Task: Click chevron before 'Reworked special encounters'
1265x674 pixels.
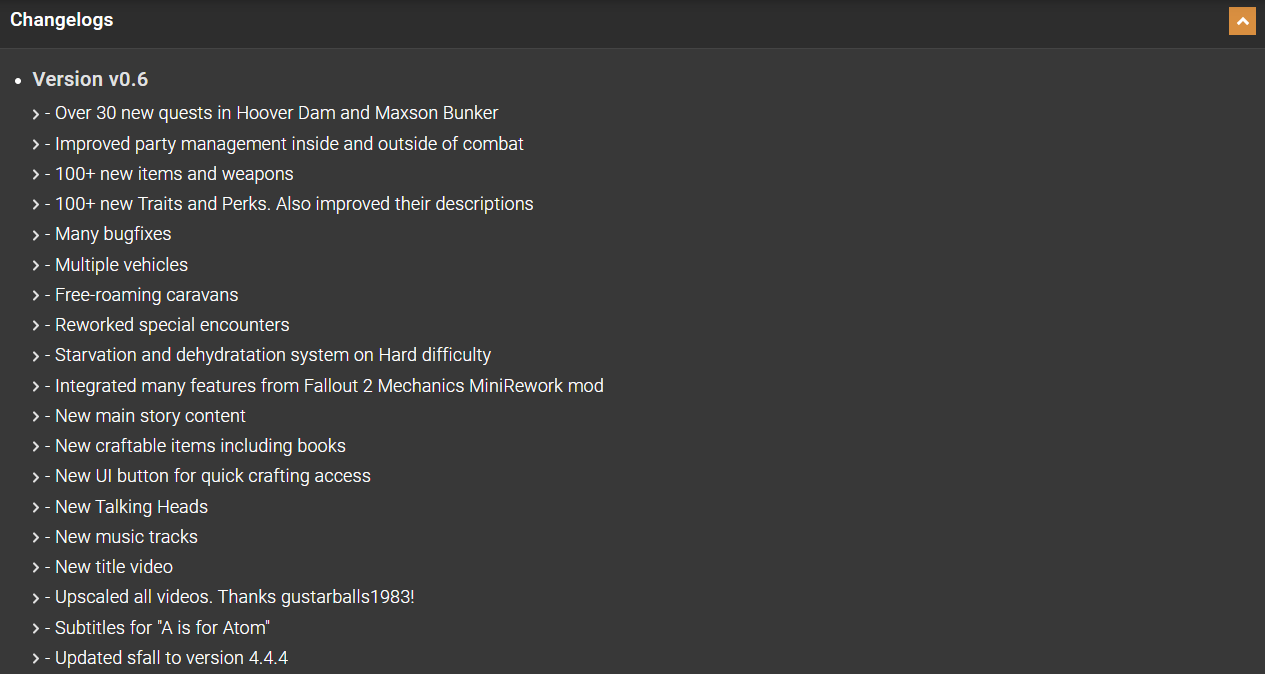Action: coord(36,326)
